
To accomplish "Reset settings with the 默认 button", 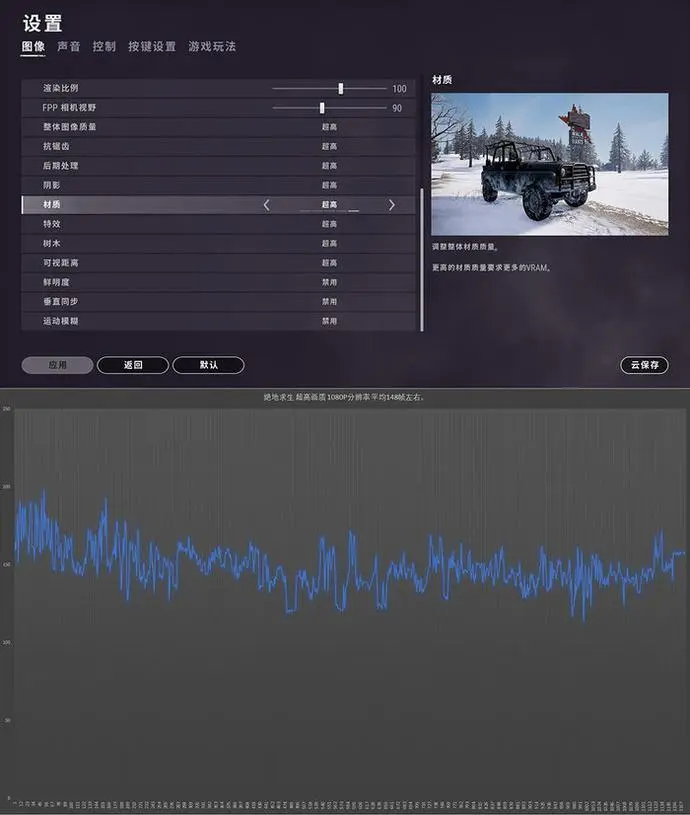I will (208, 365).
